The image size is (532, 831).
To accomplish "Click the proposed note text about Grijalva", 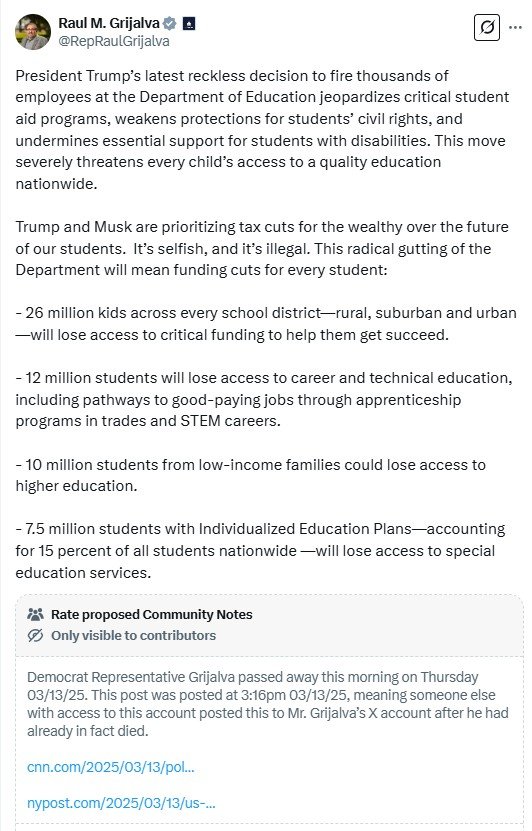I will tap(268, 704).
